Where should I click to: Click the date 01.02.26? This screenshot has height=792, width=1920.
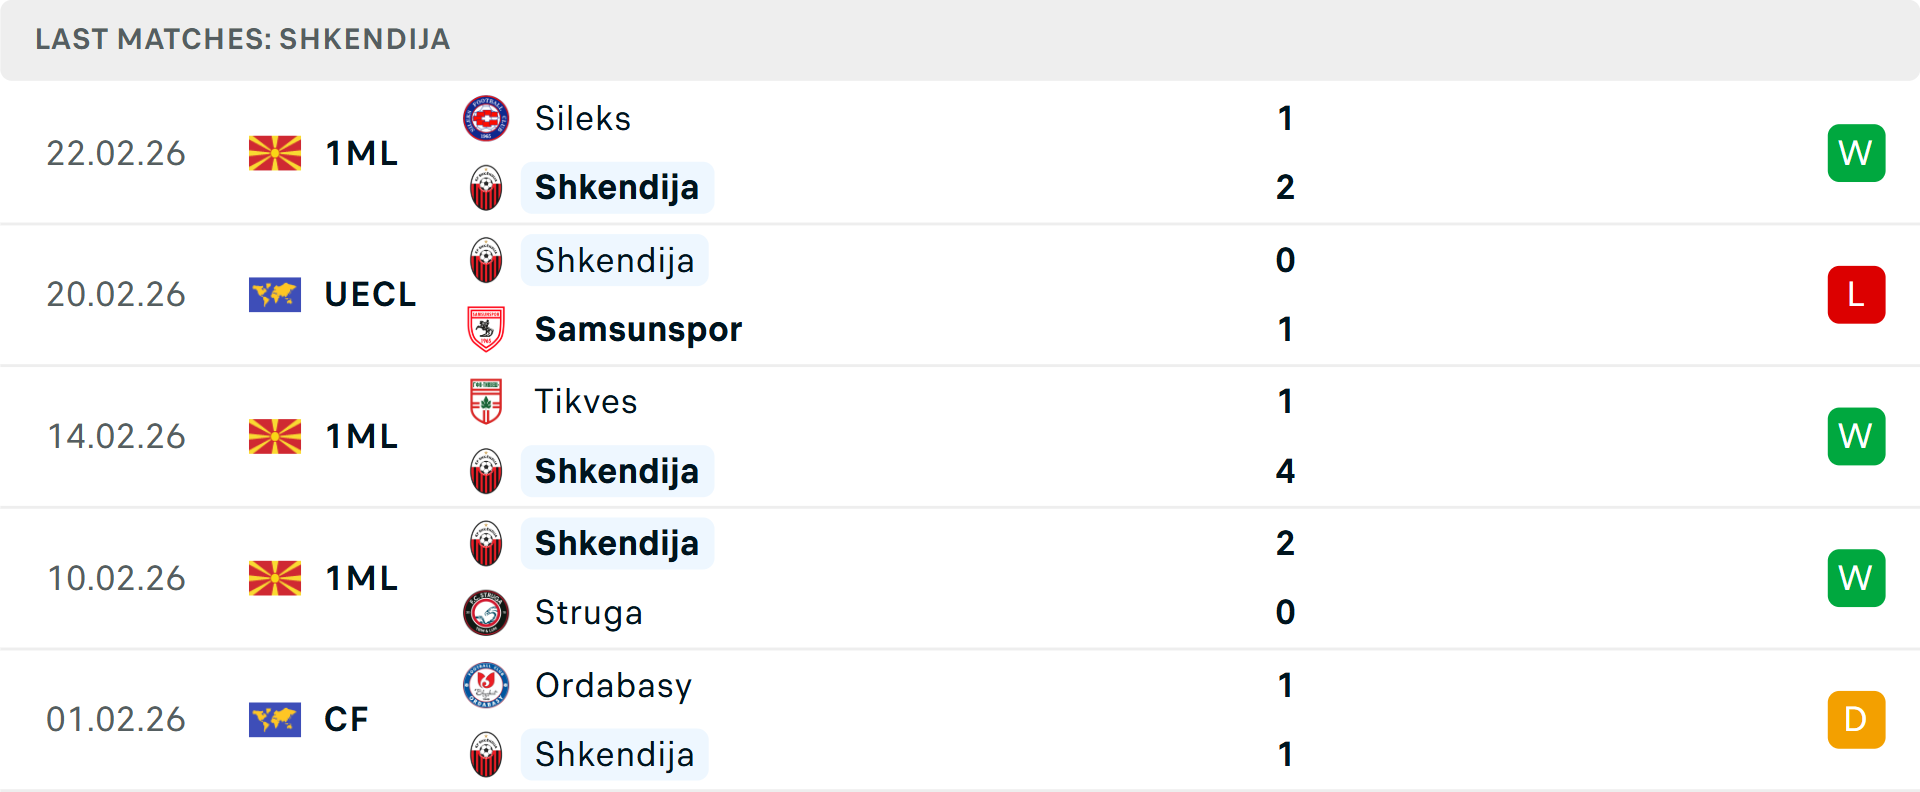click(116, 719)
